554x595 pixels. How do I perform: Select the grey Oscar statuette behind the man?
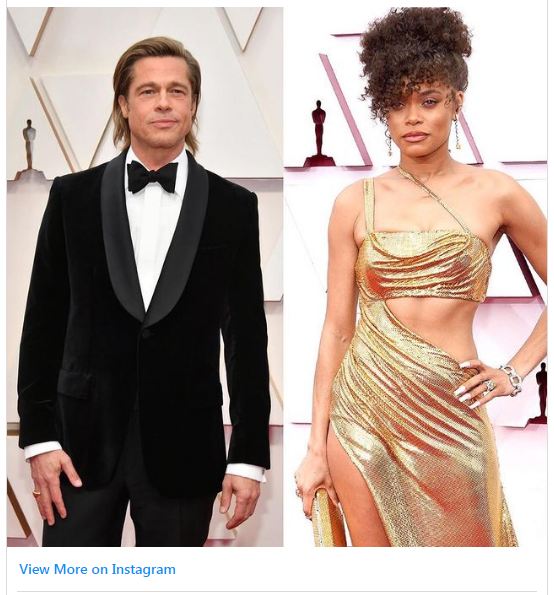(29, 150)
